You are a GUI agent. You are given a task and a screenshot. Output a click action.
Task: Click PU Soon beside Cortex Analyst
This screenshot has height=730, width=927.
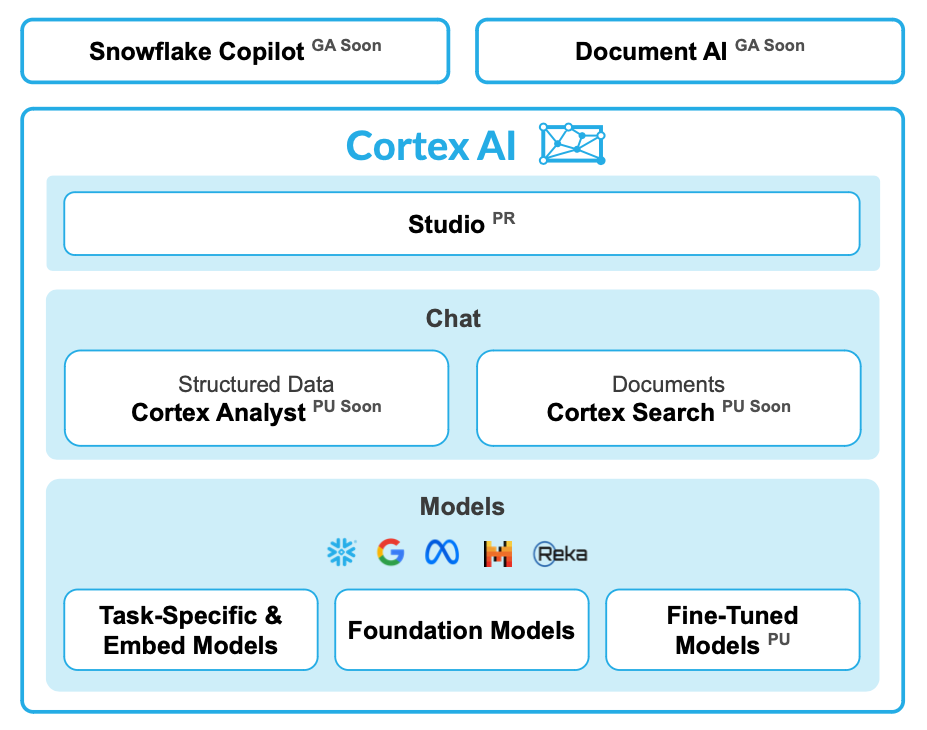tap(347, 407)
